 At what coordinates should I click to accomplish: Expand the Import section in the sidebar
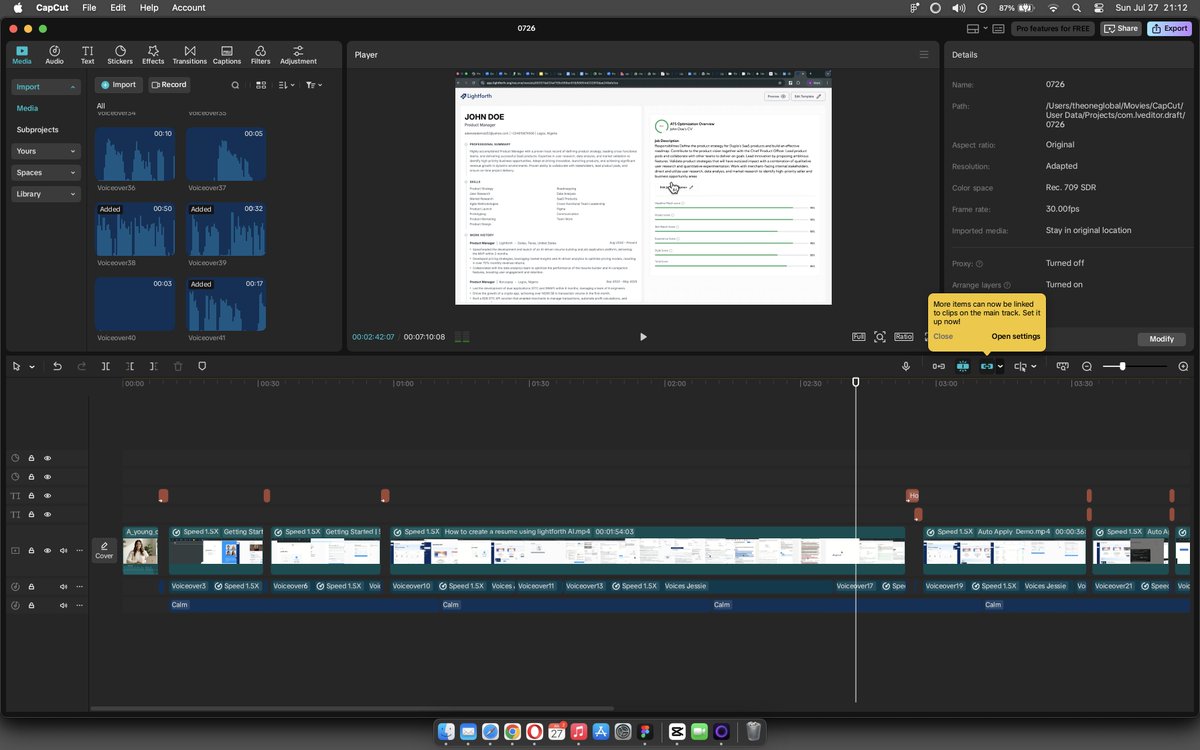tap(46, 87)
